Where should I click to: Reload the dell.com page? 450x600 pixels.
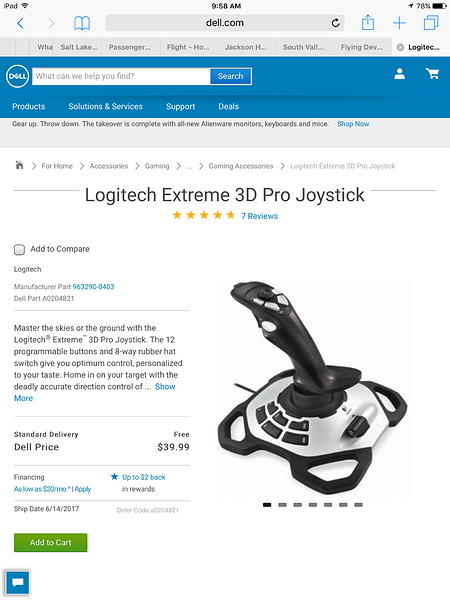336,23
